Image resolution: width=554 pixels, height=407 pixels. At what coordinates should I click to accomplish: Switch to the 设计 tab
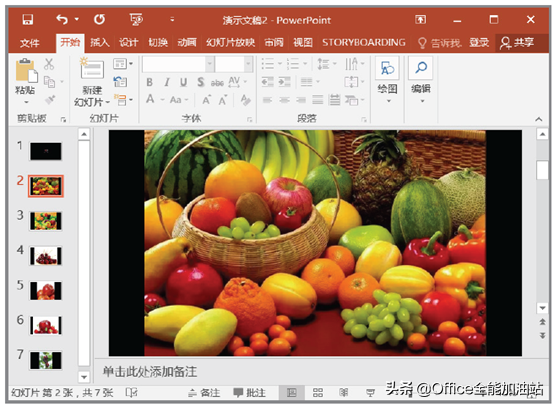click(x=128, y=43)
